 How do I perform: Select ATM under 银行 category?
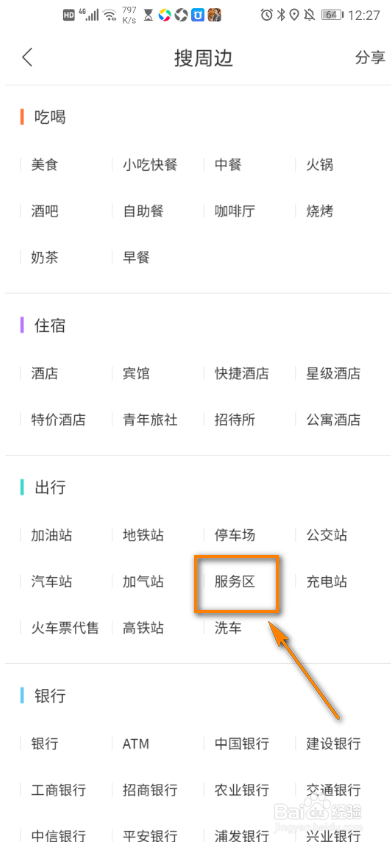pos(136,744)
